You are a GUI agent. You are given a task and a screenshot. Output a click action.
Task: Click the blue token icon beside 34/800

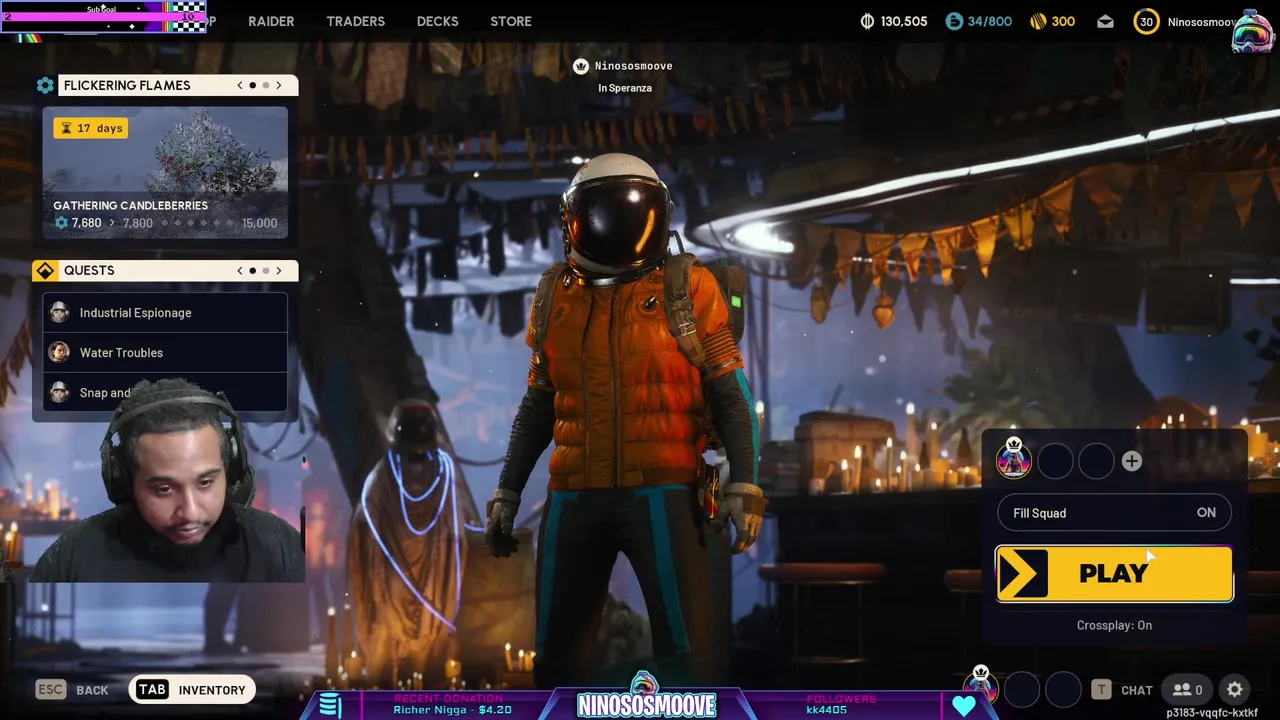click(953, 21)
